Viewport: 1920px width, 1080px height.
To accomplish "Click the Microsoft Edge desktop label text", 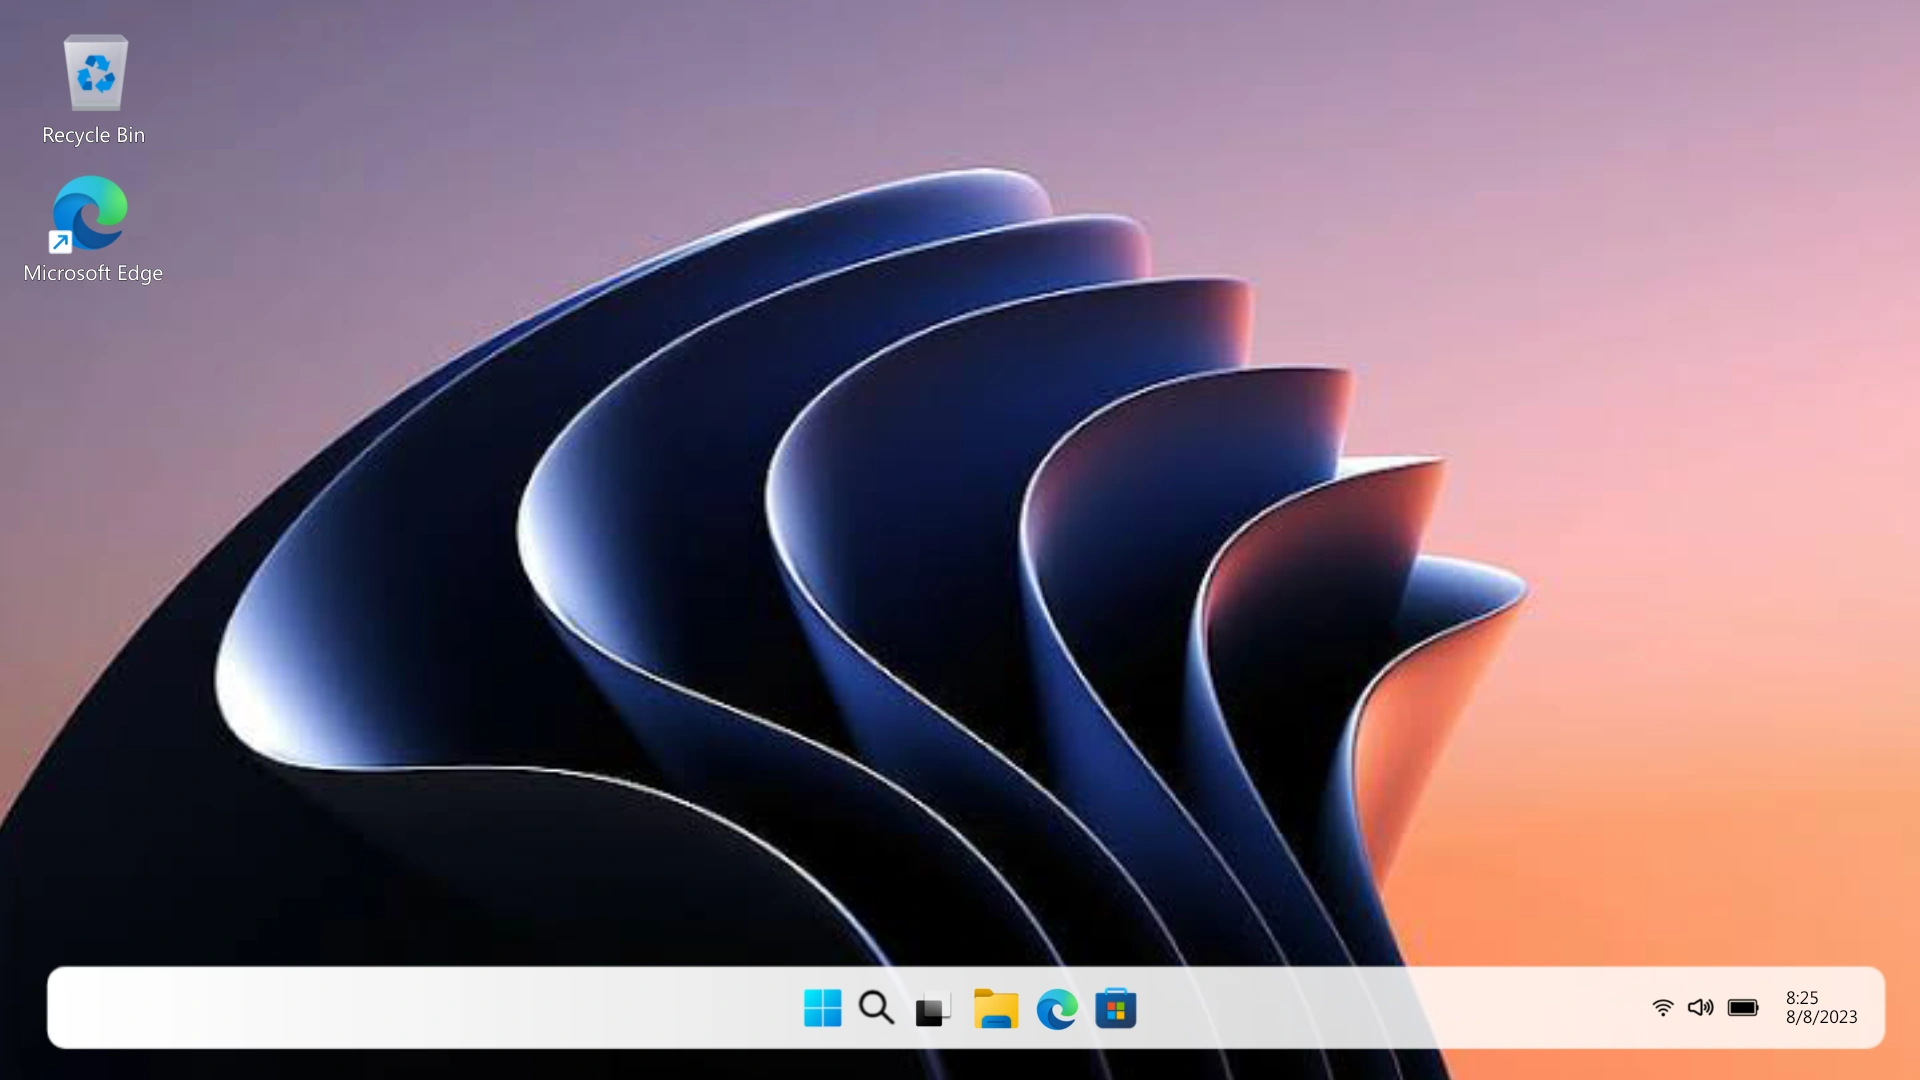I will pyautogui.click(x=93, y=273).
